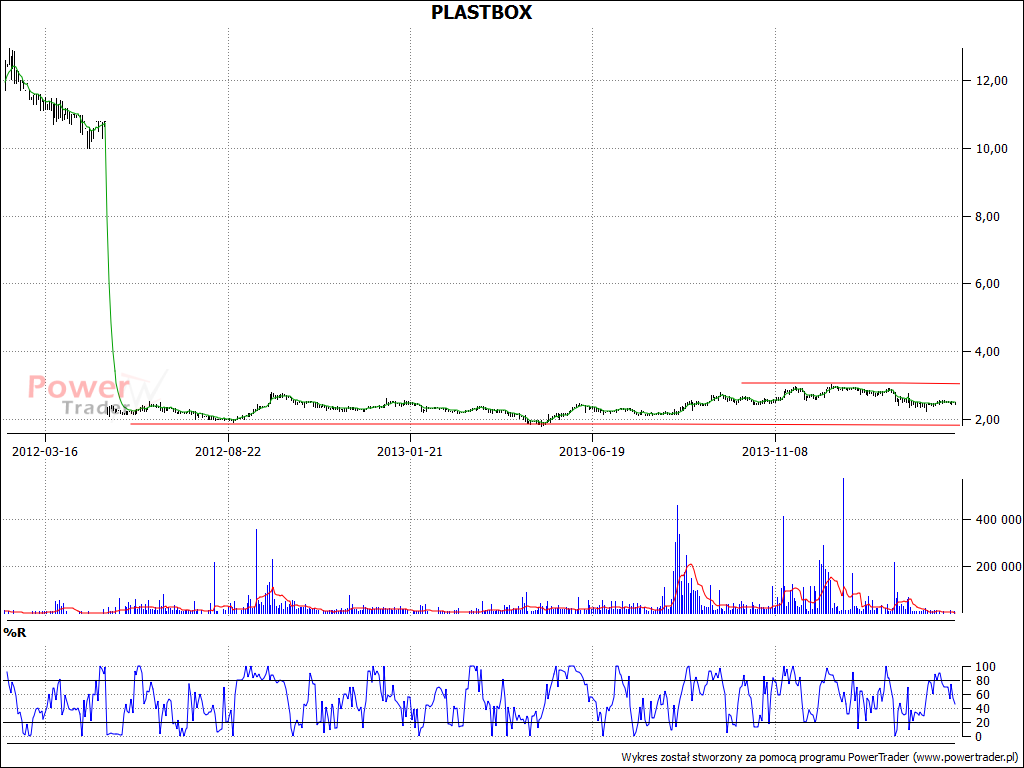This screenshot has width=1024, height=768.
Task: Click the 2,00 price axis label
Action: click(x=988, y=419)
